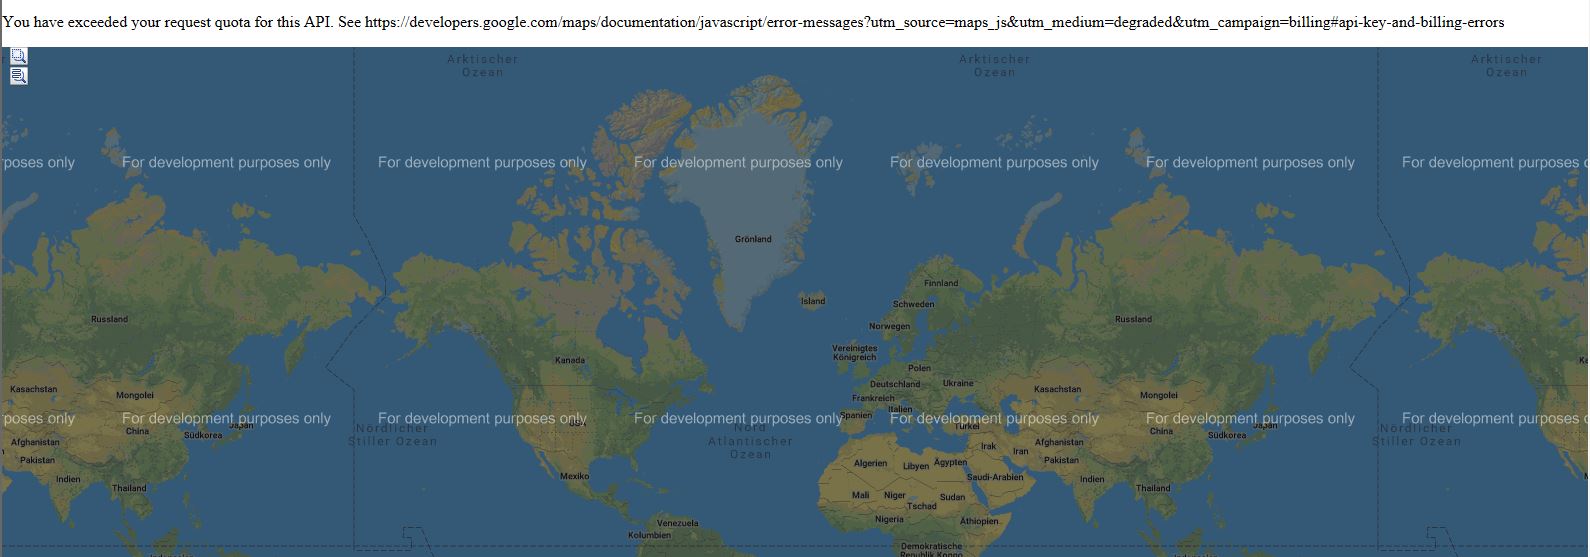Click the Vereinigtes Königreich label

pos(854,353)
